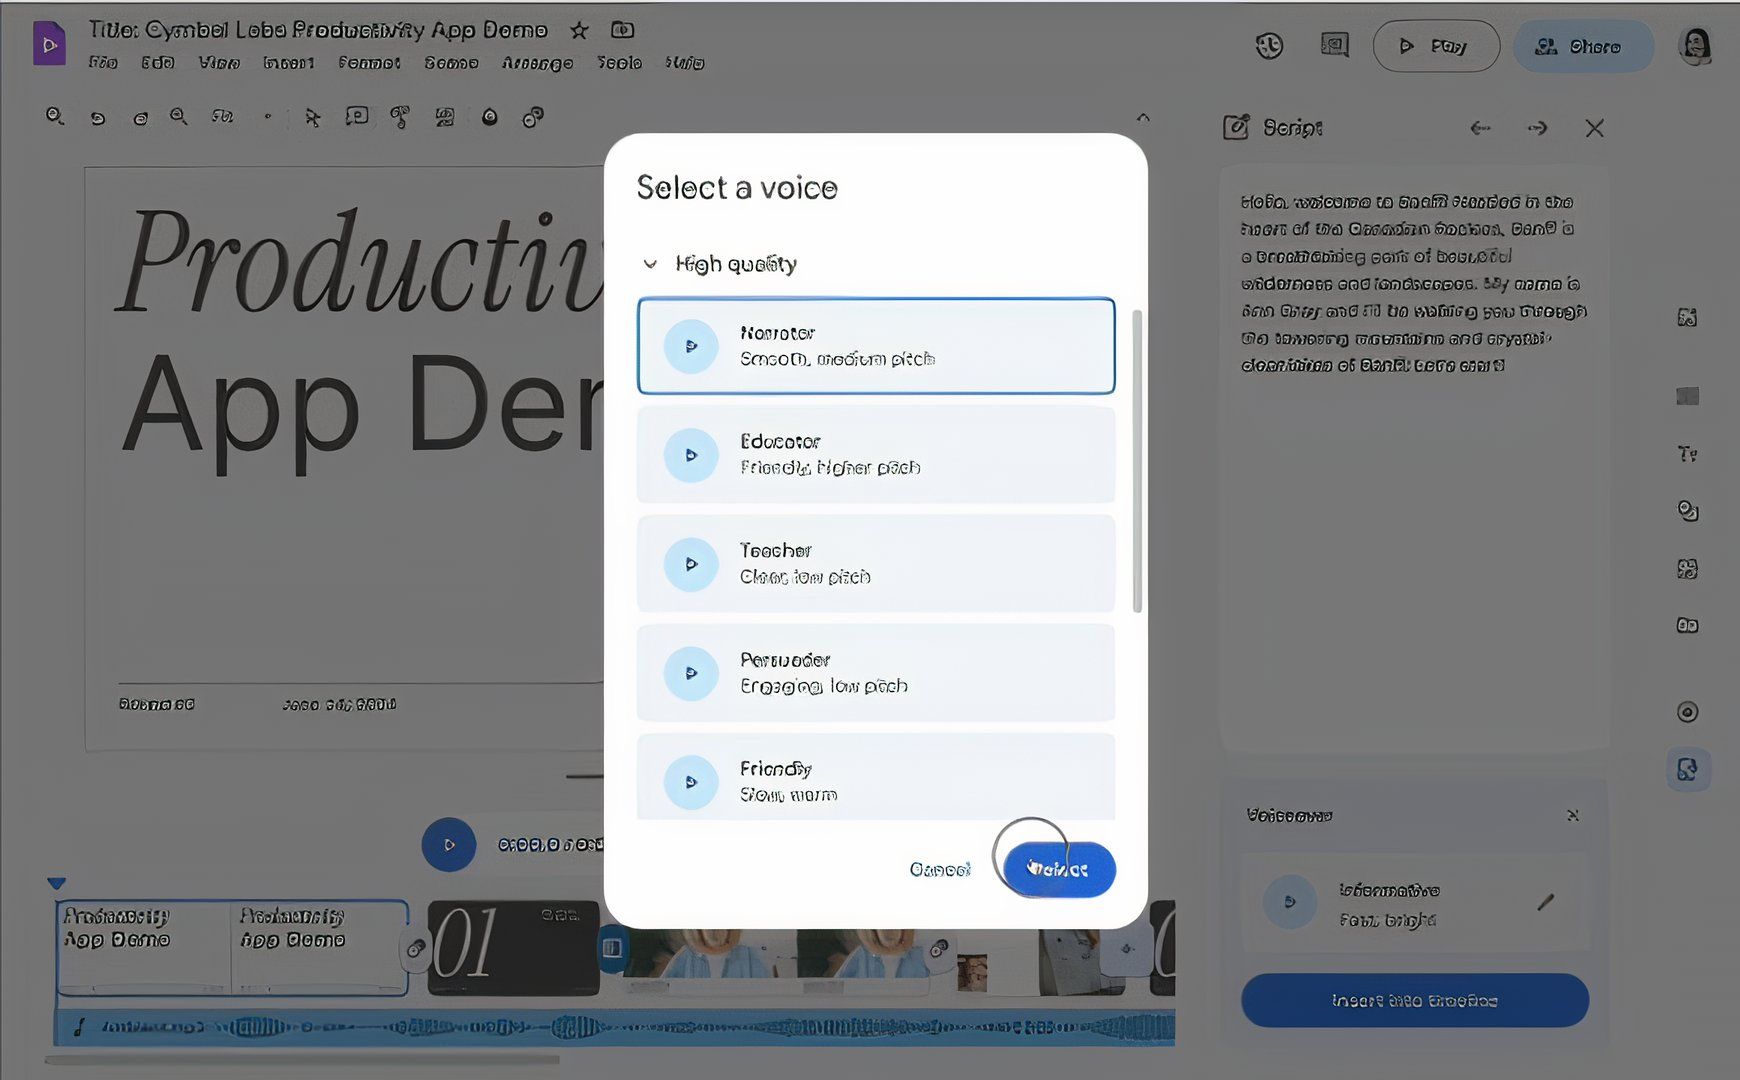Click the Share button

[x=1582, y=46]
